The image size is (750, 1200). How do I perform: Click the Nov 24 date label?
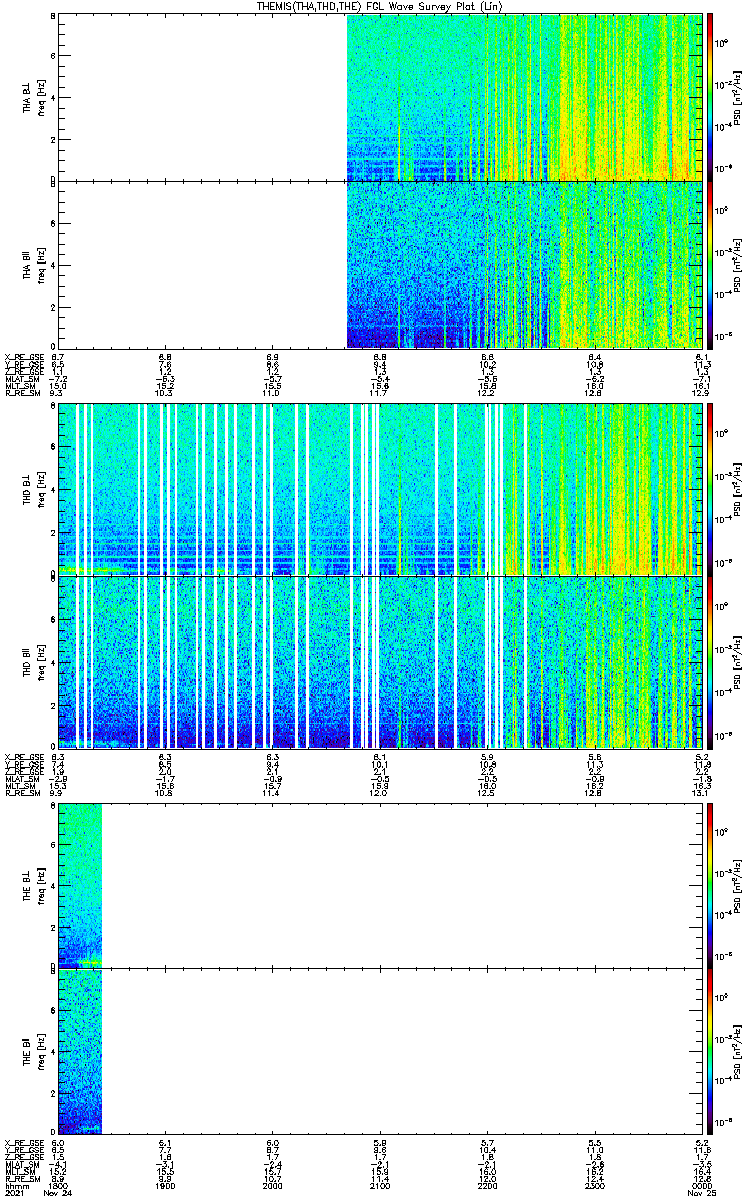pyautogui.click(x=59, y=1193)
